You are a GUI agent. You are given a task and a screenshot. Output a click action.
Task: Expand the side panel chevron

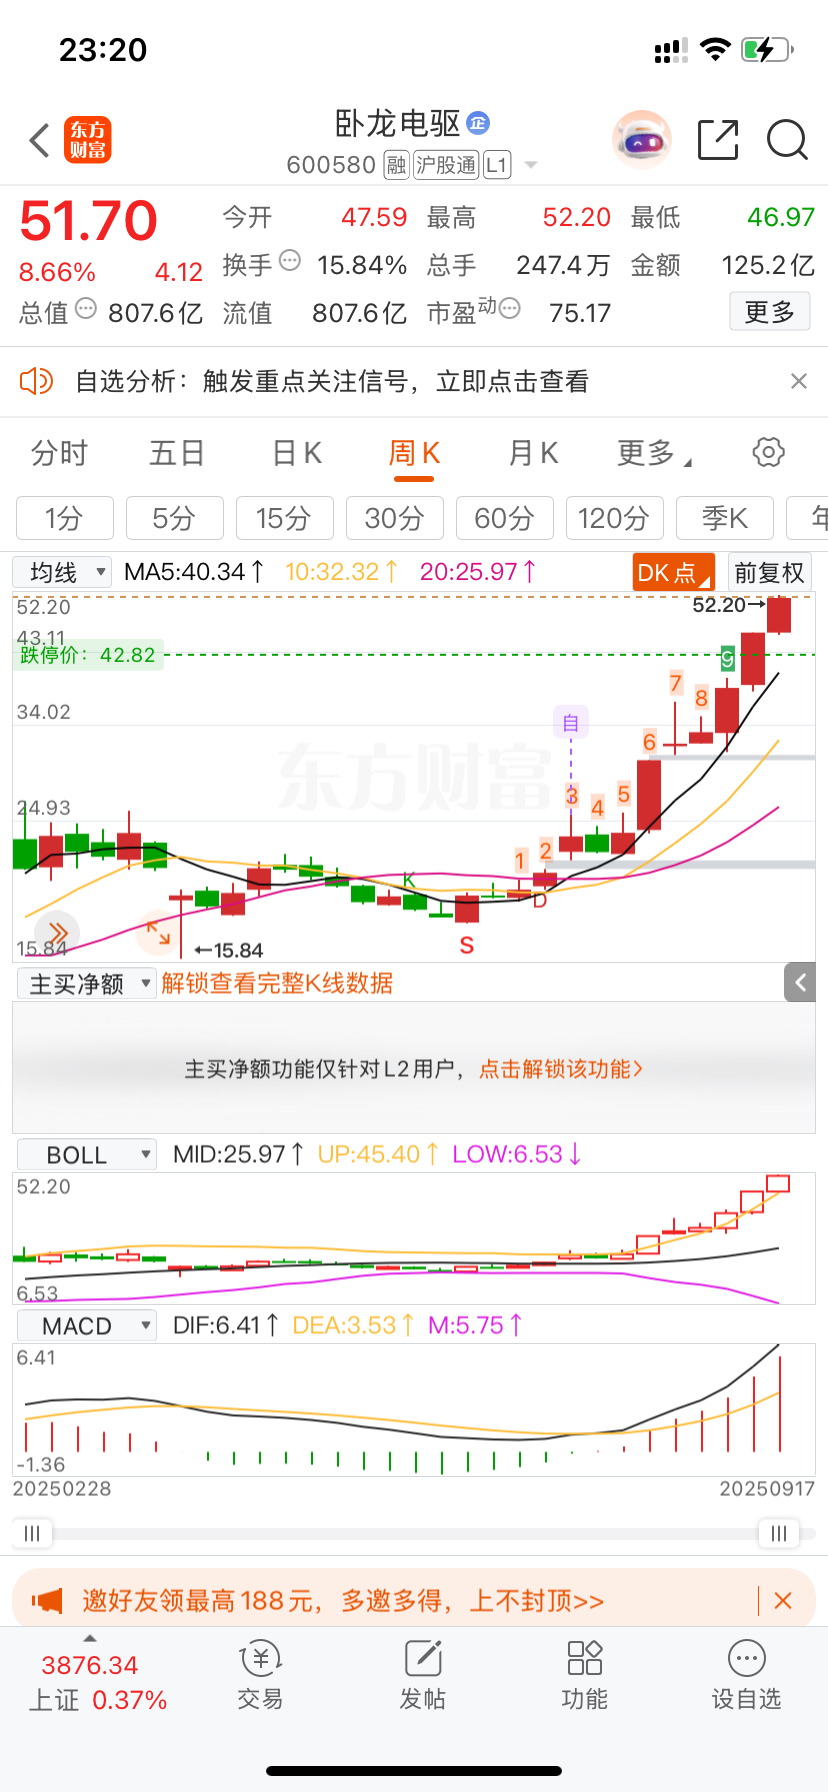(x=800, y=983)
